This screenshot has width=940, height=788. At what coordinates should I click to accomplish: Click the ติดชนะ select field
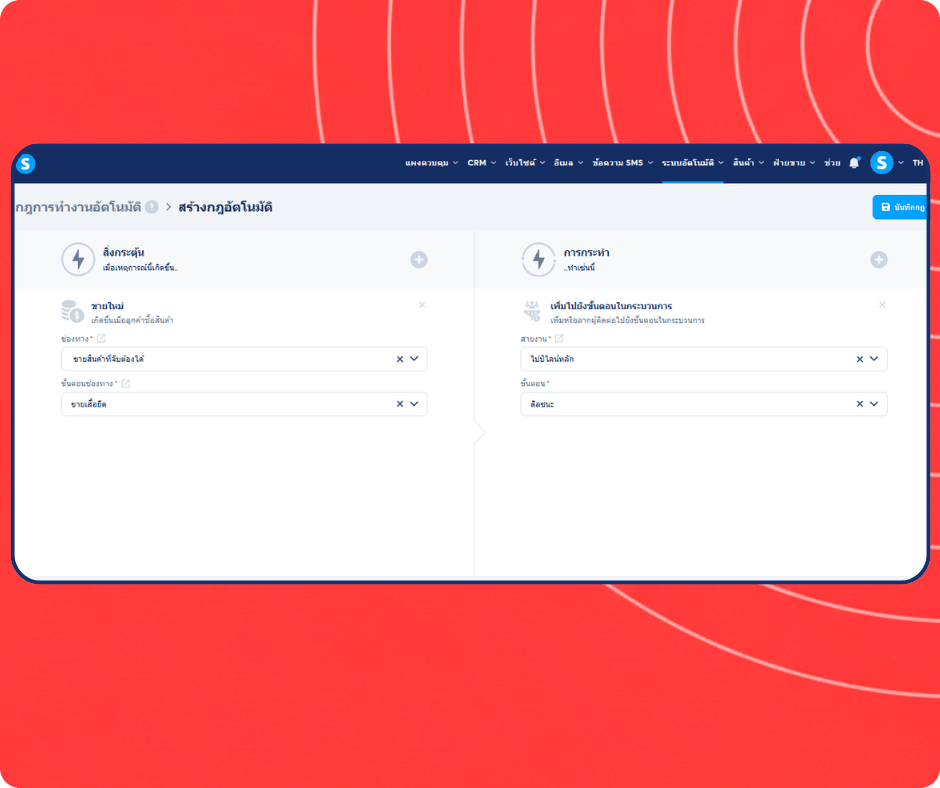pyautogui.click(x=704, y=404)
